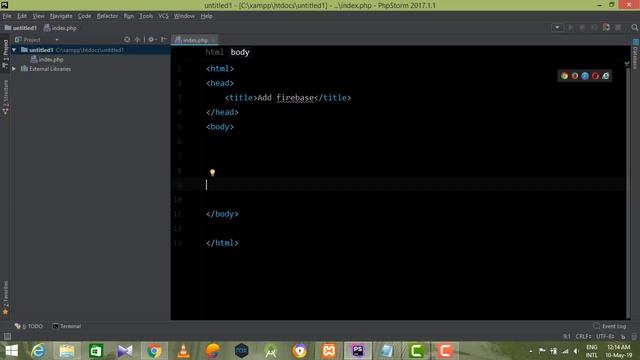Screen dimensions: 640x360
Task: Expand External Libraries node
Action: (14, 69)
